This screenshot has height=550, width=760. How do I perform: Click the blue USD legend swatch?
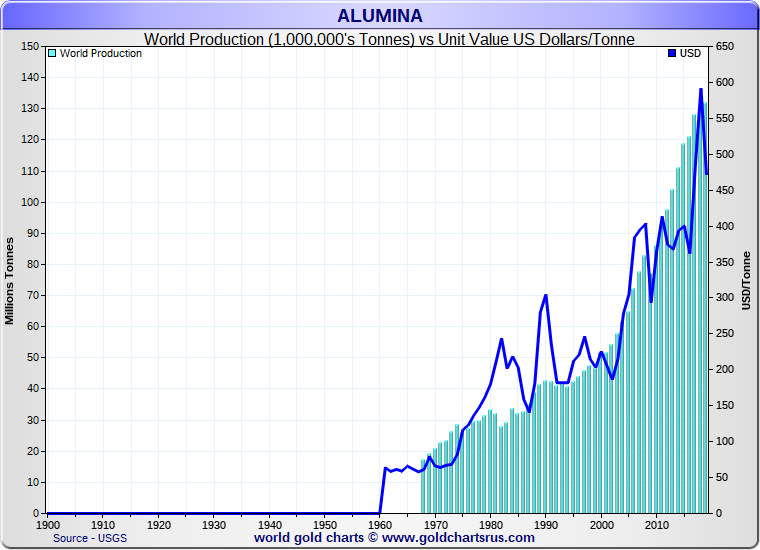tap(672, 53)
